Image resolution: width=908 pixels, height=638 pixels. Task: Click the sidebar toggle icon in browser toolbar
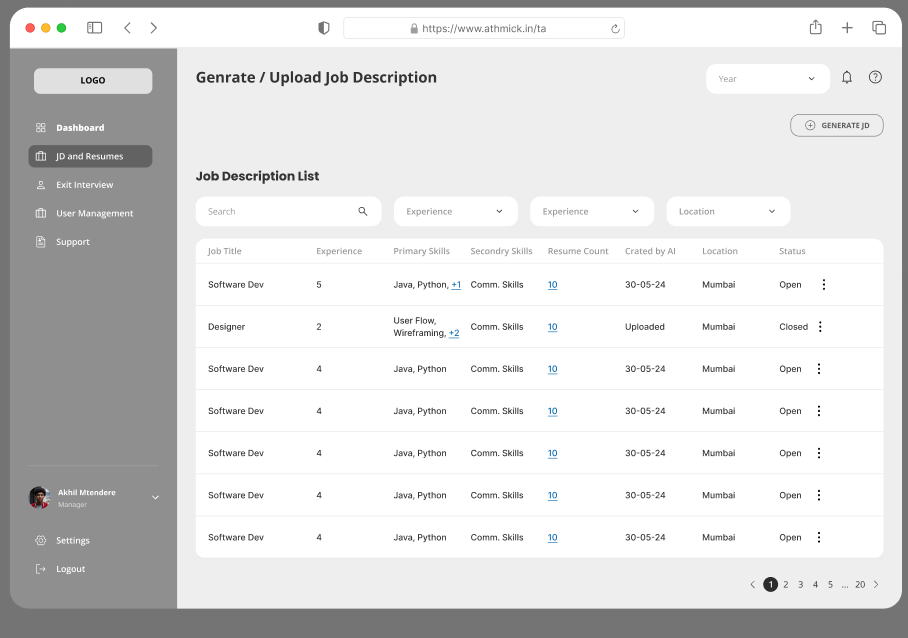point(94,28)
